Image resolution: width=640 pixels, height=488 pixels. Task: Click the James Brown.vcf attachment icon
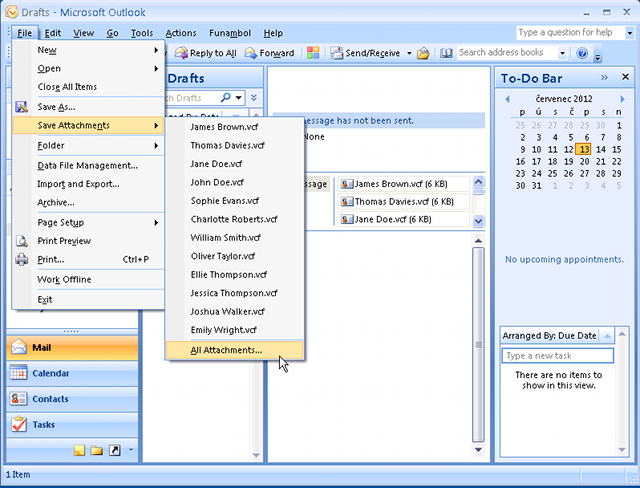pos(347,184)
